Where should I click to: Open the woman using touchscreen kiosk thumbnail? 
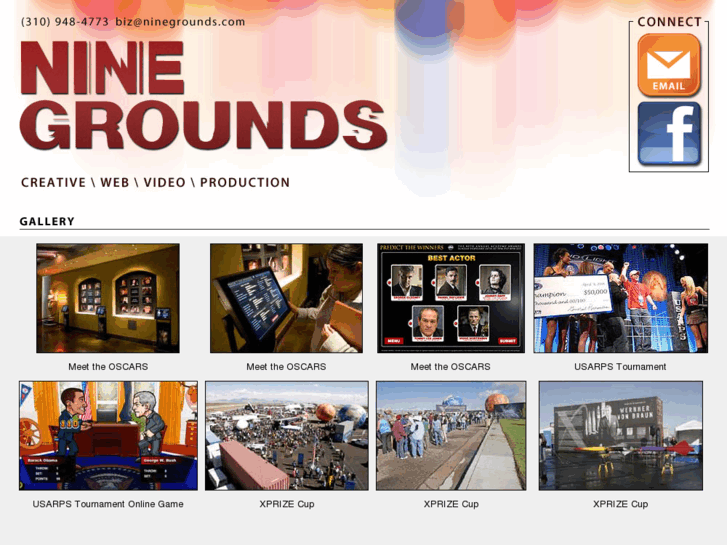(287, 298)
